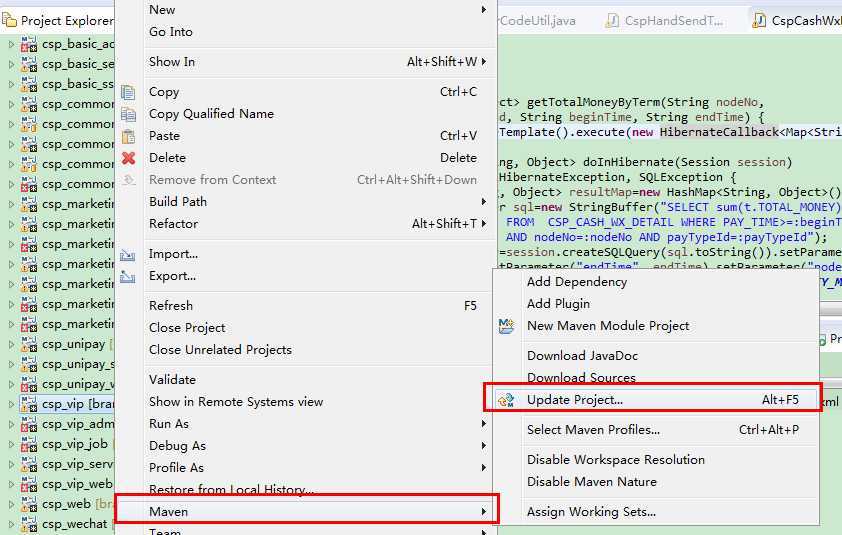842x535 pixels.
Task: Click the Import icon in context menu
Action: point(128,255)
